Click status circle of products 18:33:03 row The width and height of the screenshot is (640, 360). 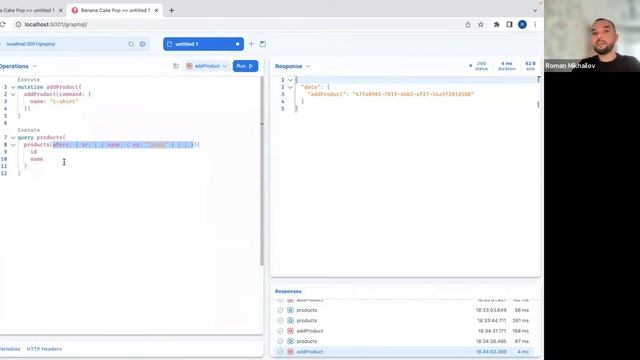[280, 310]
